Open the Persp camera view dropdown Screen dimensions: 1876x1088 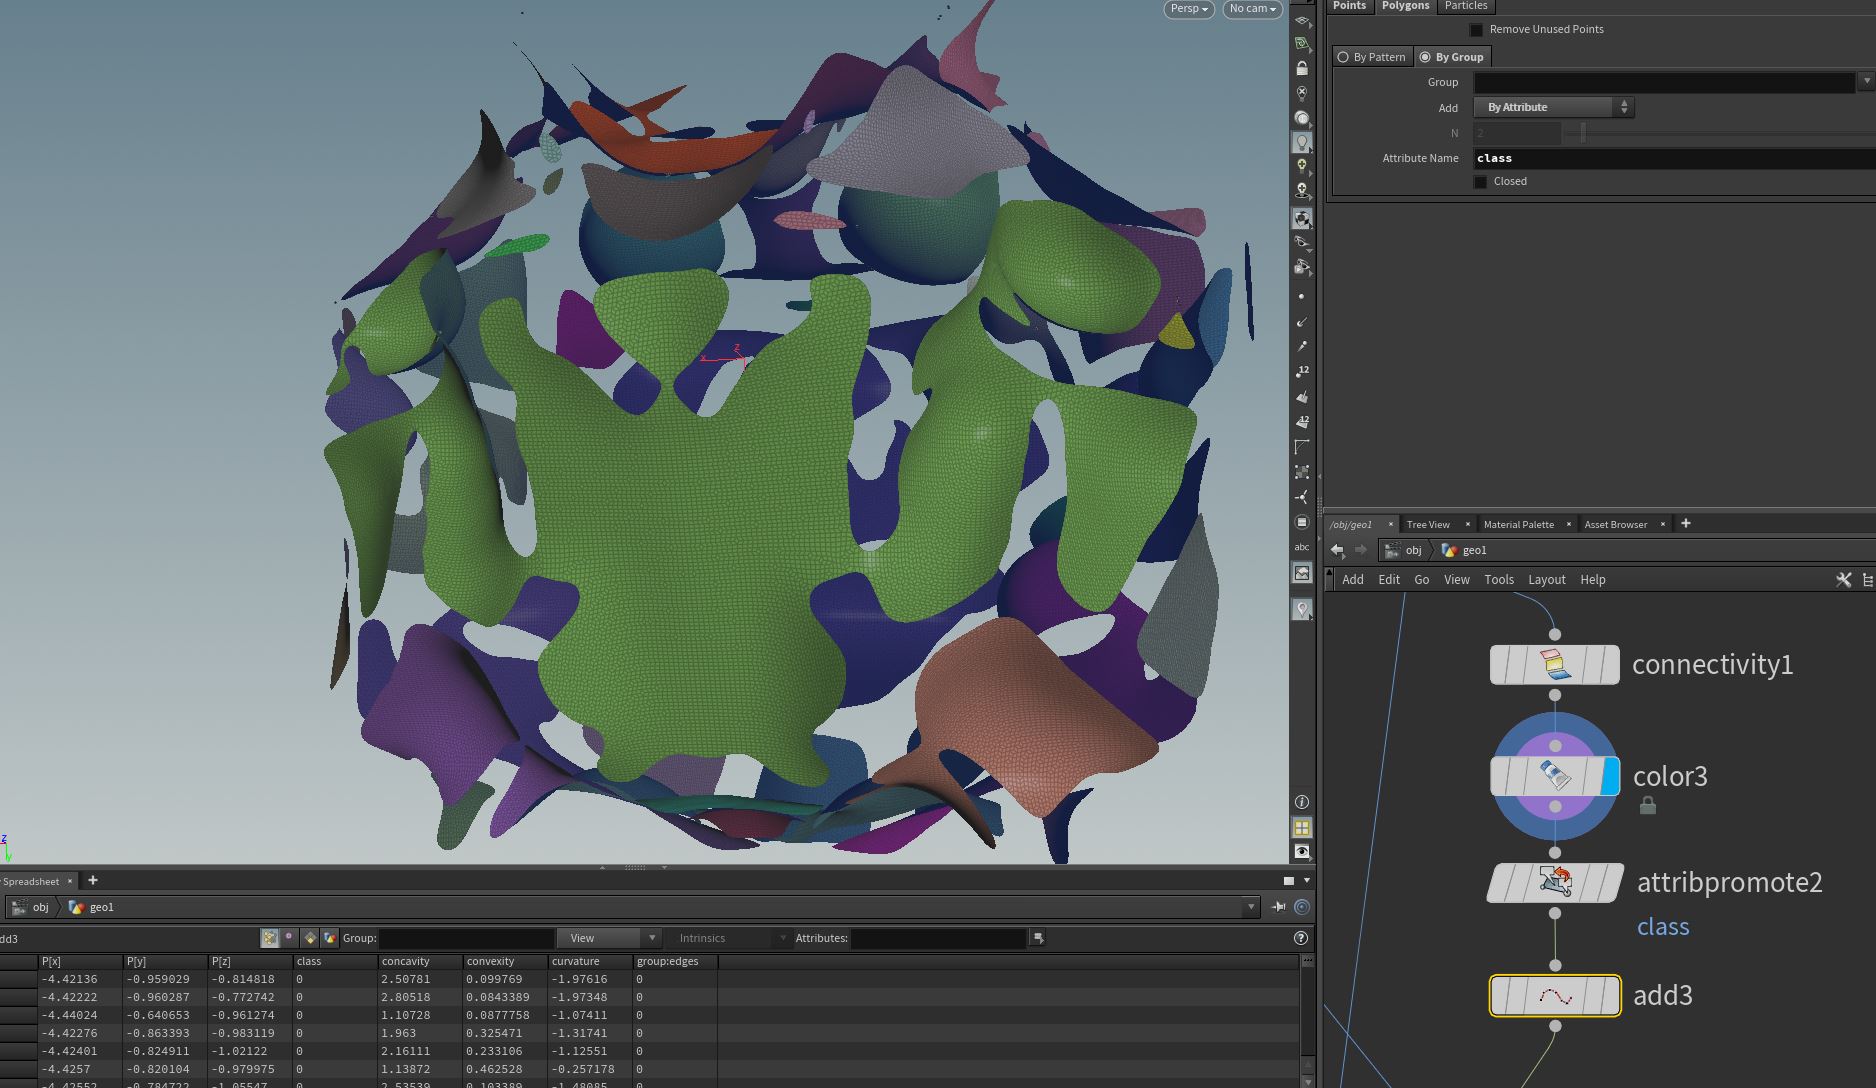(x=1189, y=9)
